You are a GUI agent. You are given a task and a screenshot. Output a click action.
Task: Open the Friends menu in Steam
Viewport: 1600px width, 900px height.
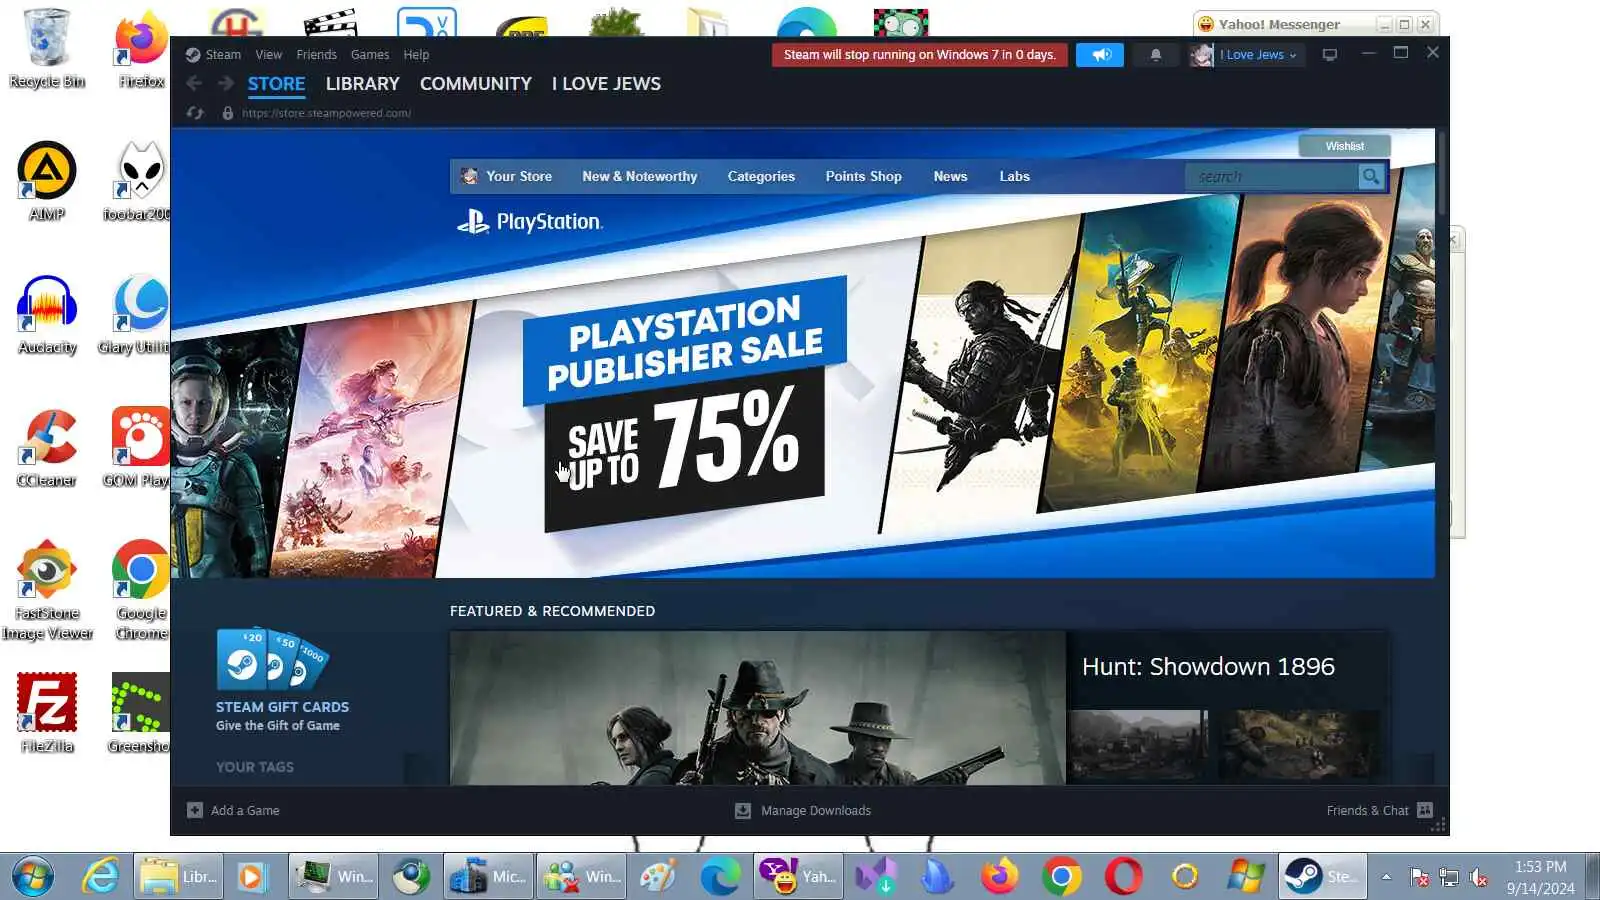(x=316, y=55)
